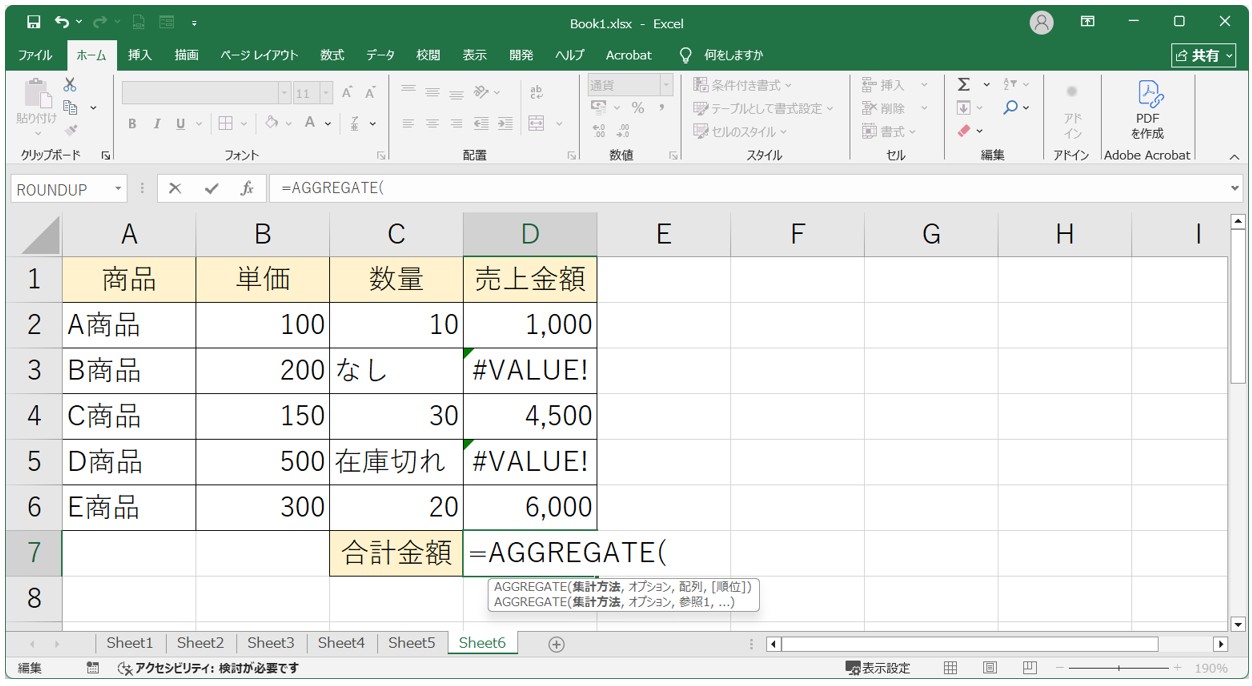Click the Cut scissors icon
The width and height of the screenshot is (1252, 686).
70,85
